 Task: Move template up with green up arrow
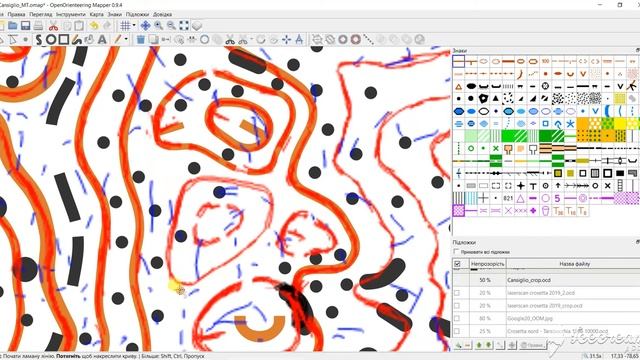coord(479,345)
